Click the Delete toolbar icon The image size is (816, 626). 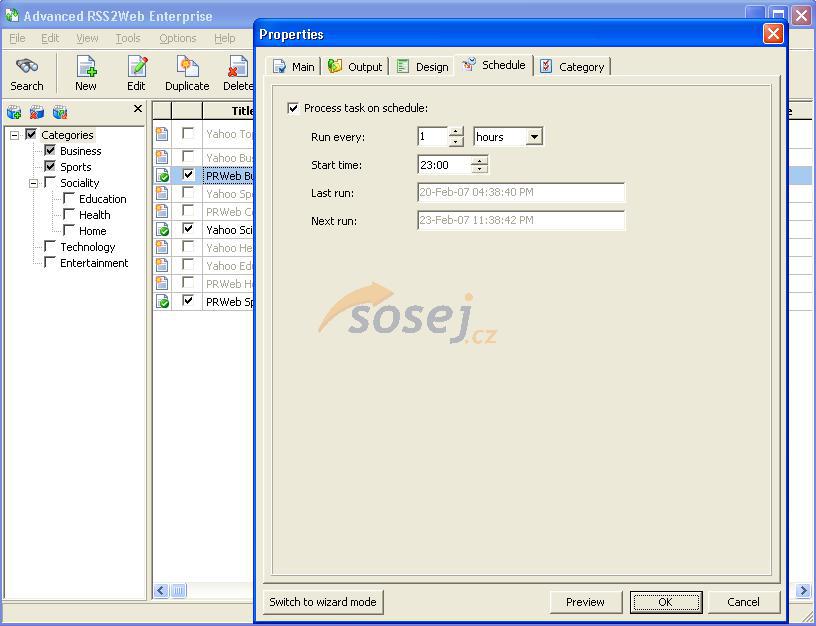tap(238, 66)
